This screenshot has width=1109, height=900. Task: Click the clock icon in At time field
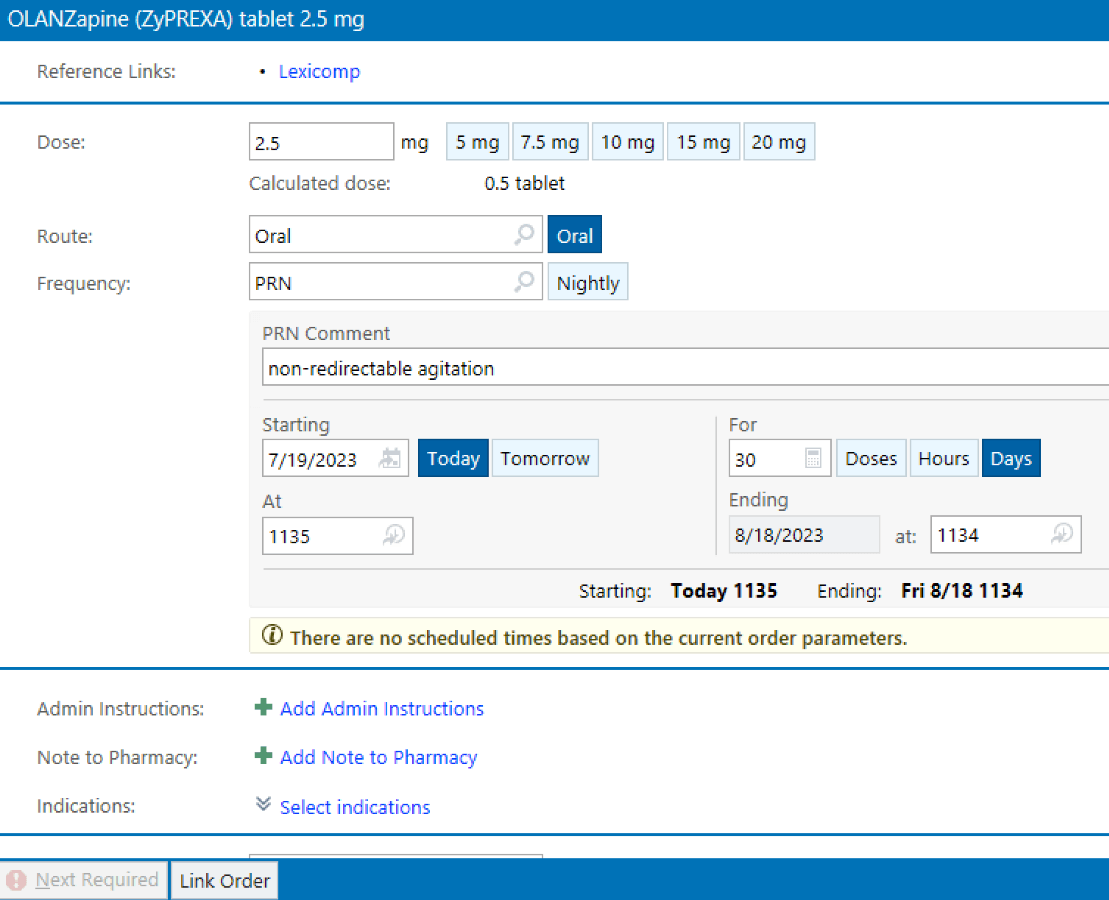point(394,536)
